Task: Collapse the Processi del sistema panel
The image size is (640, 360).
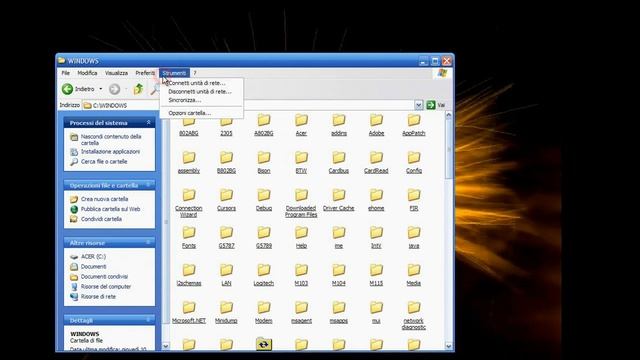Action: click(148, 122)
